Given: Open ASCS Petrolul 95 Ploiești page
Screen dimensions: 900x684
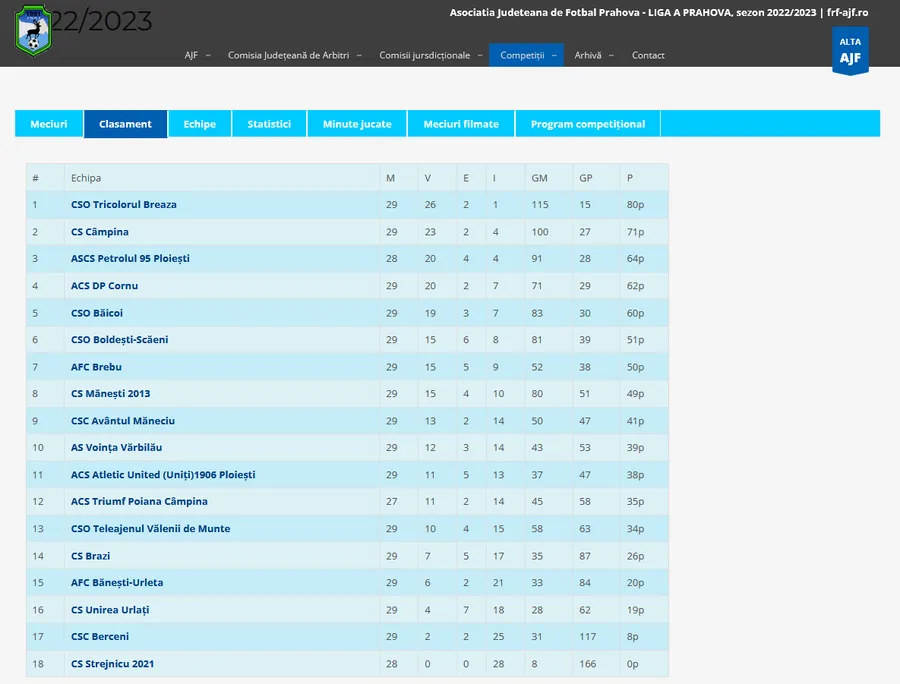Looking at the screenshot, I should pos(130,259).
